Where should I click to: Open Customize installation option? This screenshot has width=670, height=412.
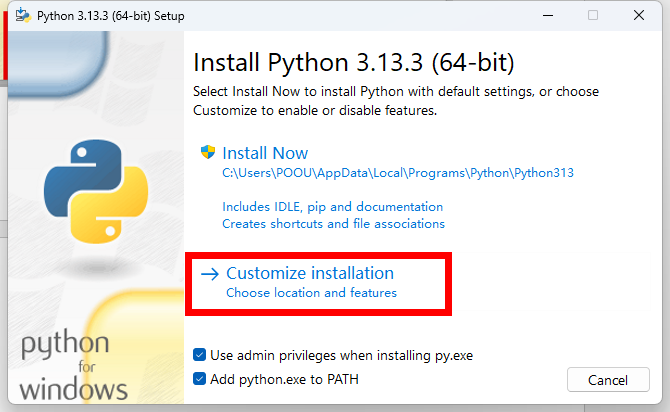click(x=310, y=273)
